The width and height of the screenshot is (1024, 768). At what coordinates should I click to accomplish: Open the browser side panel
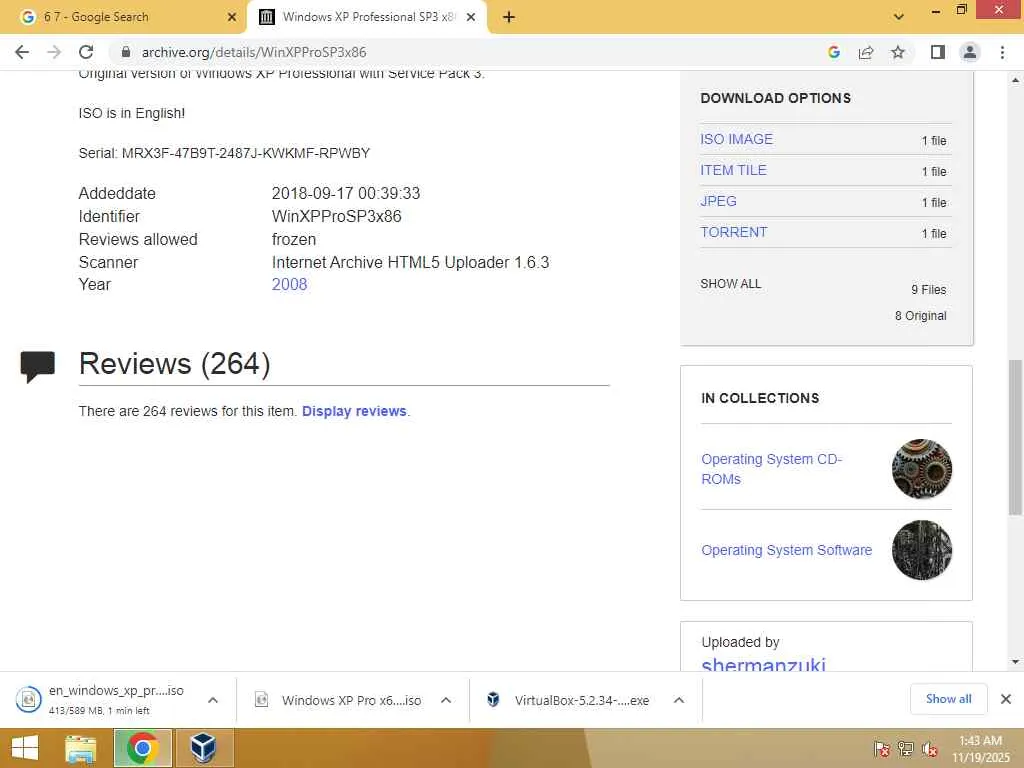point(938,52)
